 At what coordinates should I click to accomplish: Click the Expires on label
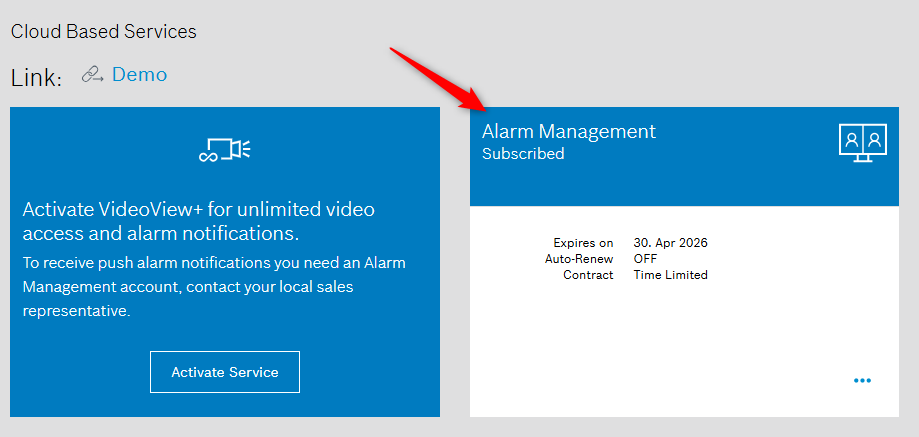582,242
